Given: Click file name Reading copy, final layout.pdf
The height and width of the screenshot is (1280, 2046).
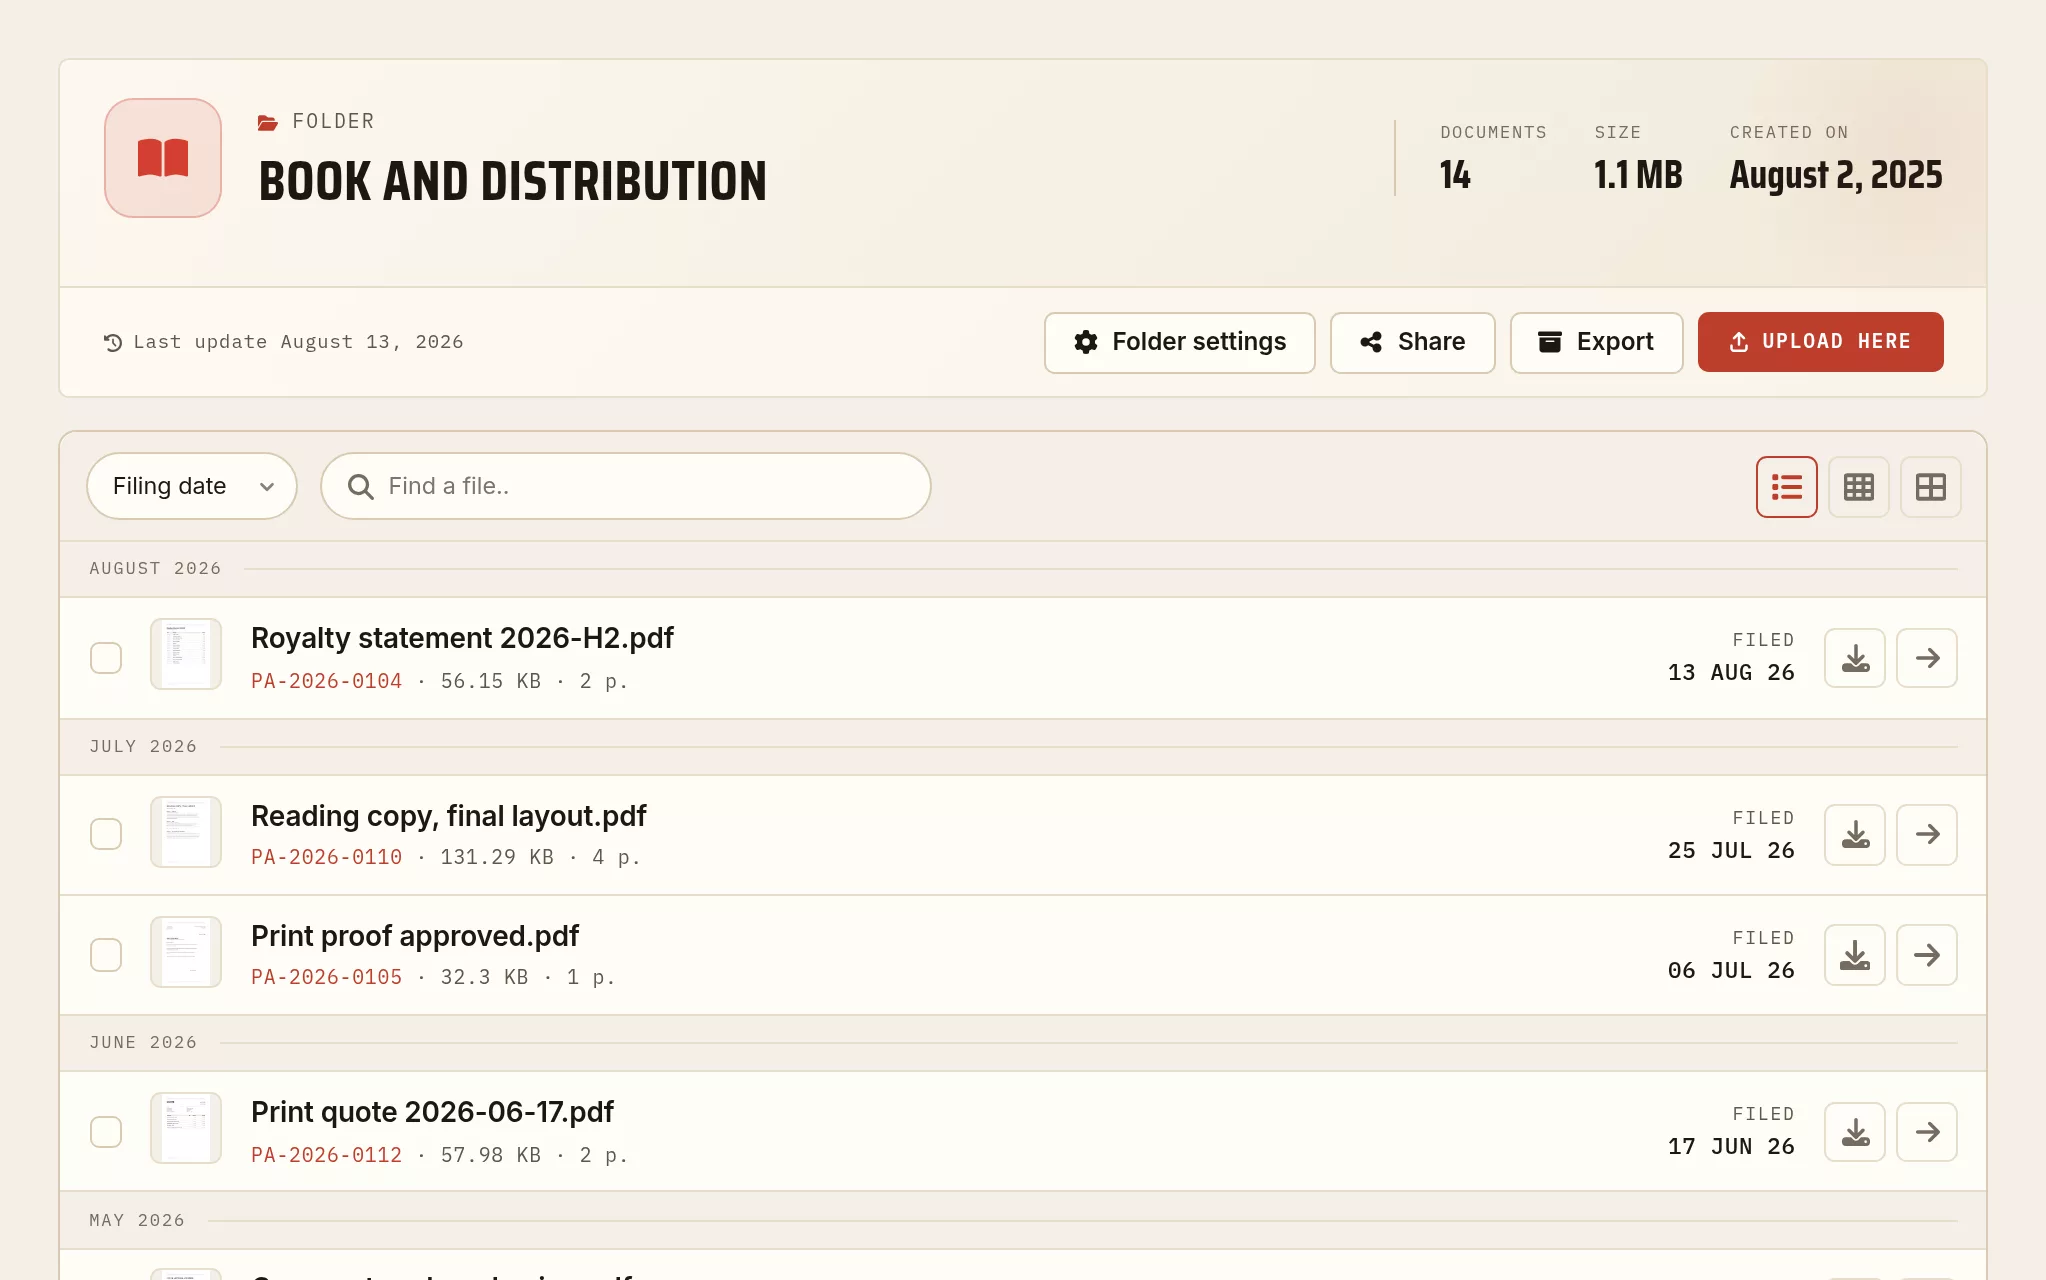Looking at the screenshot, I should point(449,816).
